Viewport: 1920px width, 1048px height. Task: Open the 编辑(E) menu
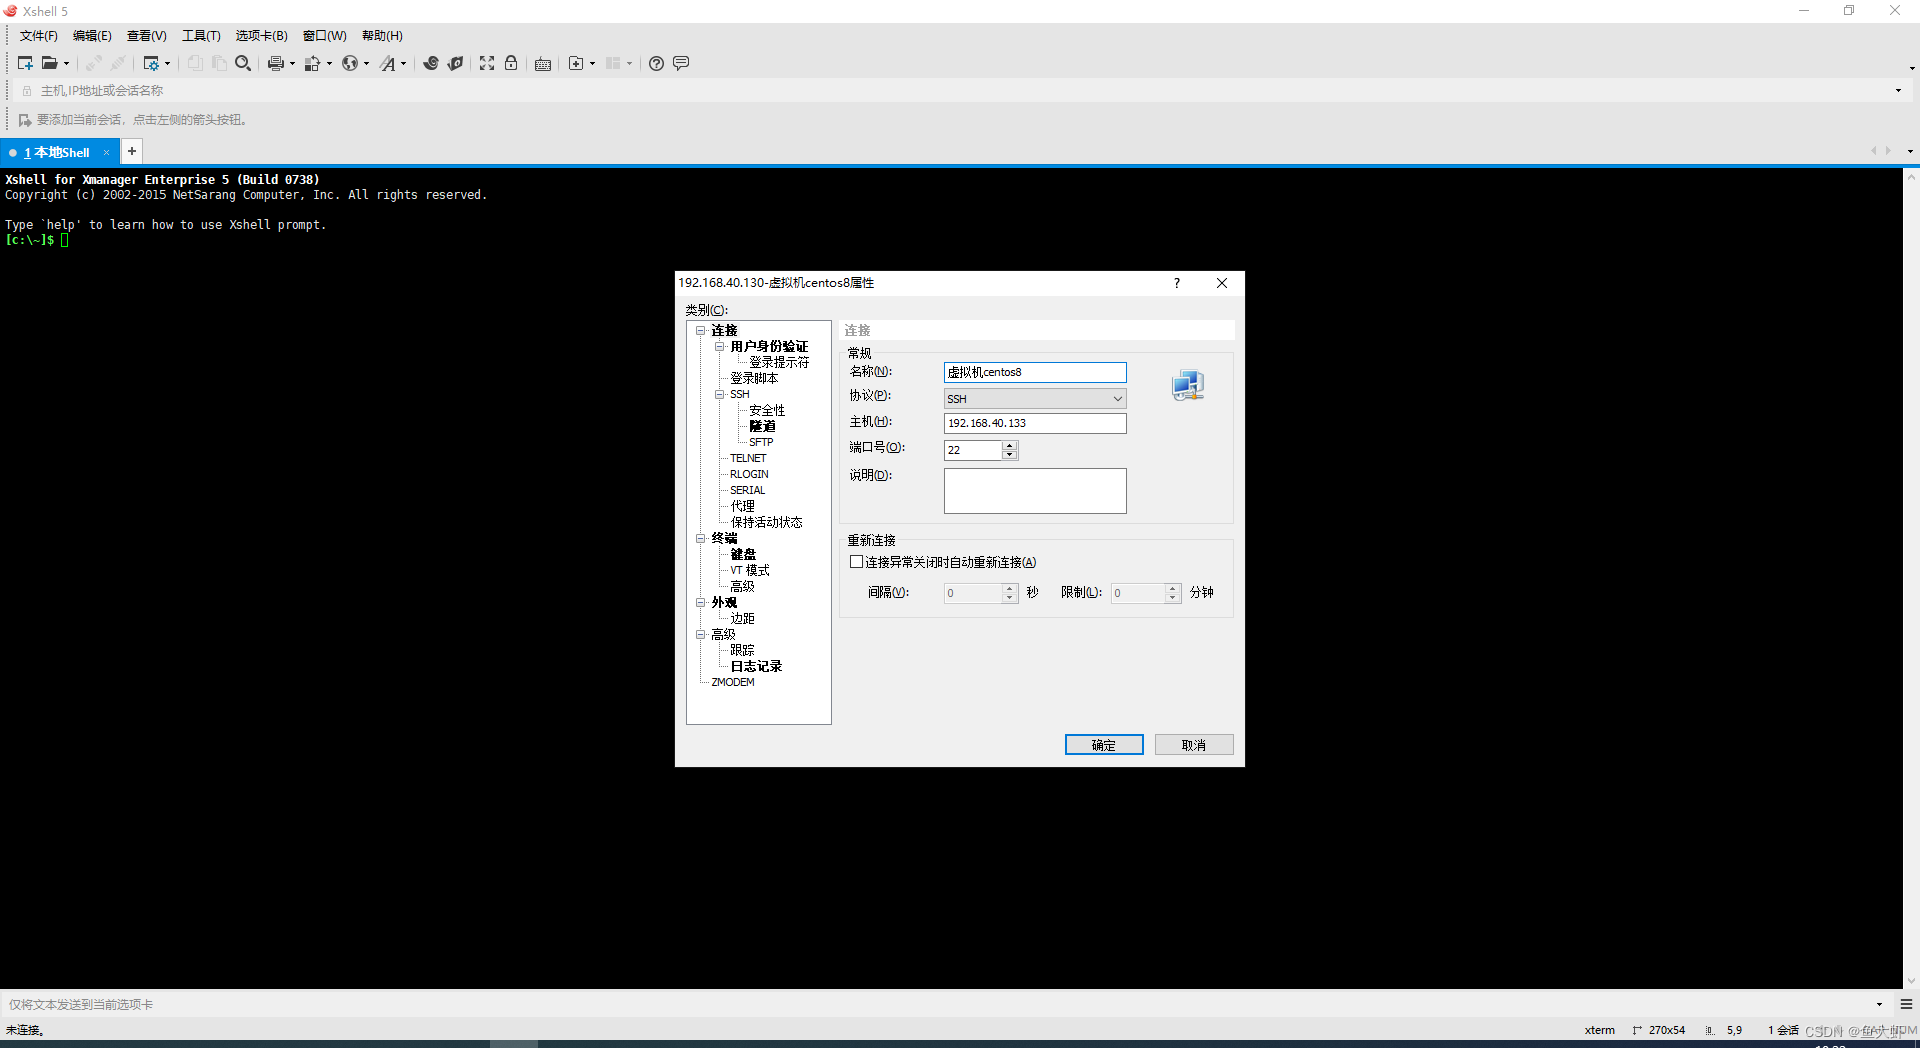(x=92, y=36)
